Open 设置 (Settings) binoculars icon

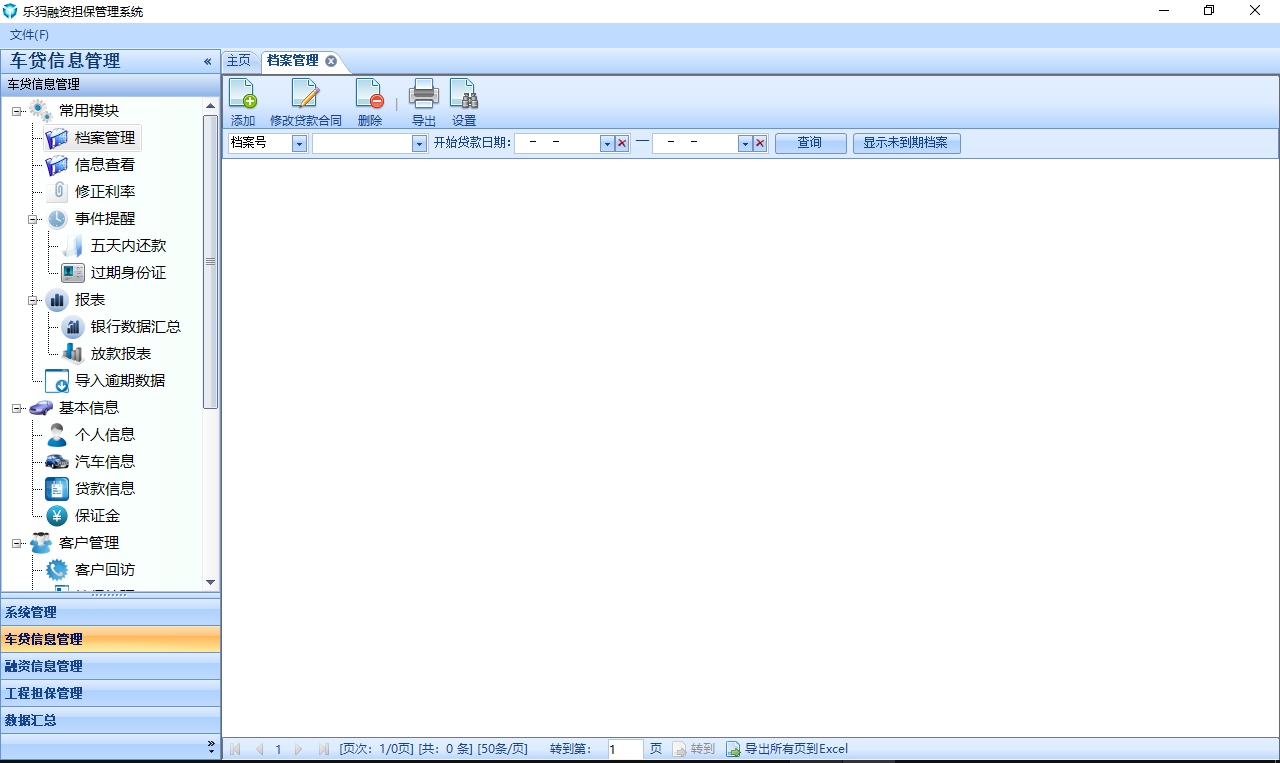click(x=463, y=94)
